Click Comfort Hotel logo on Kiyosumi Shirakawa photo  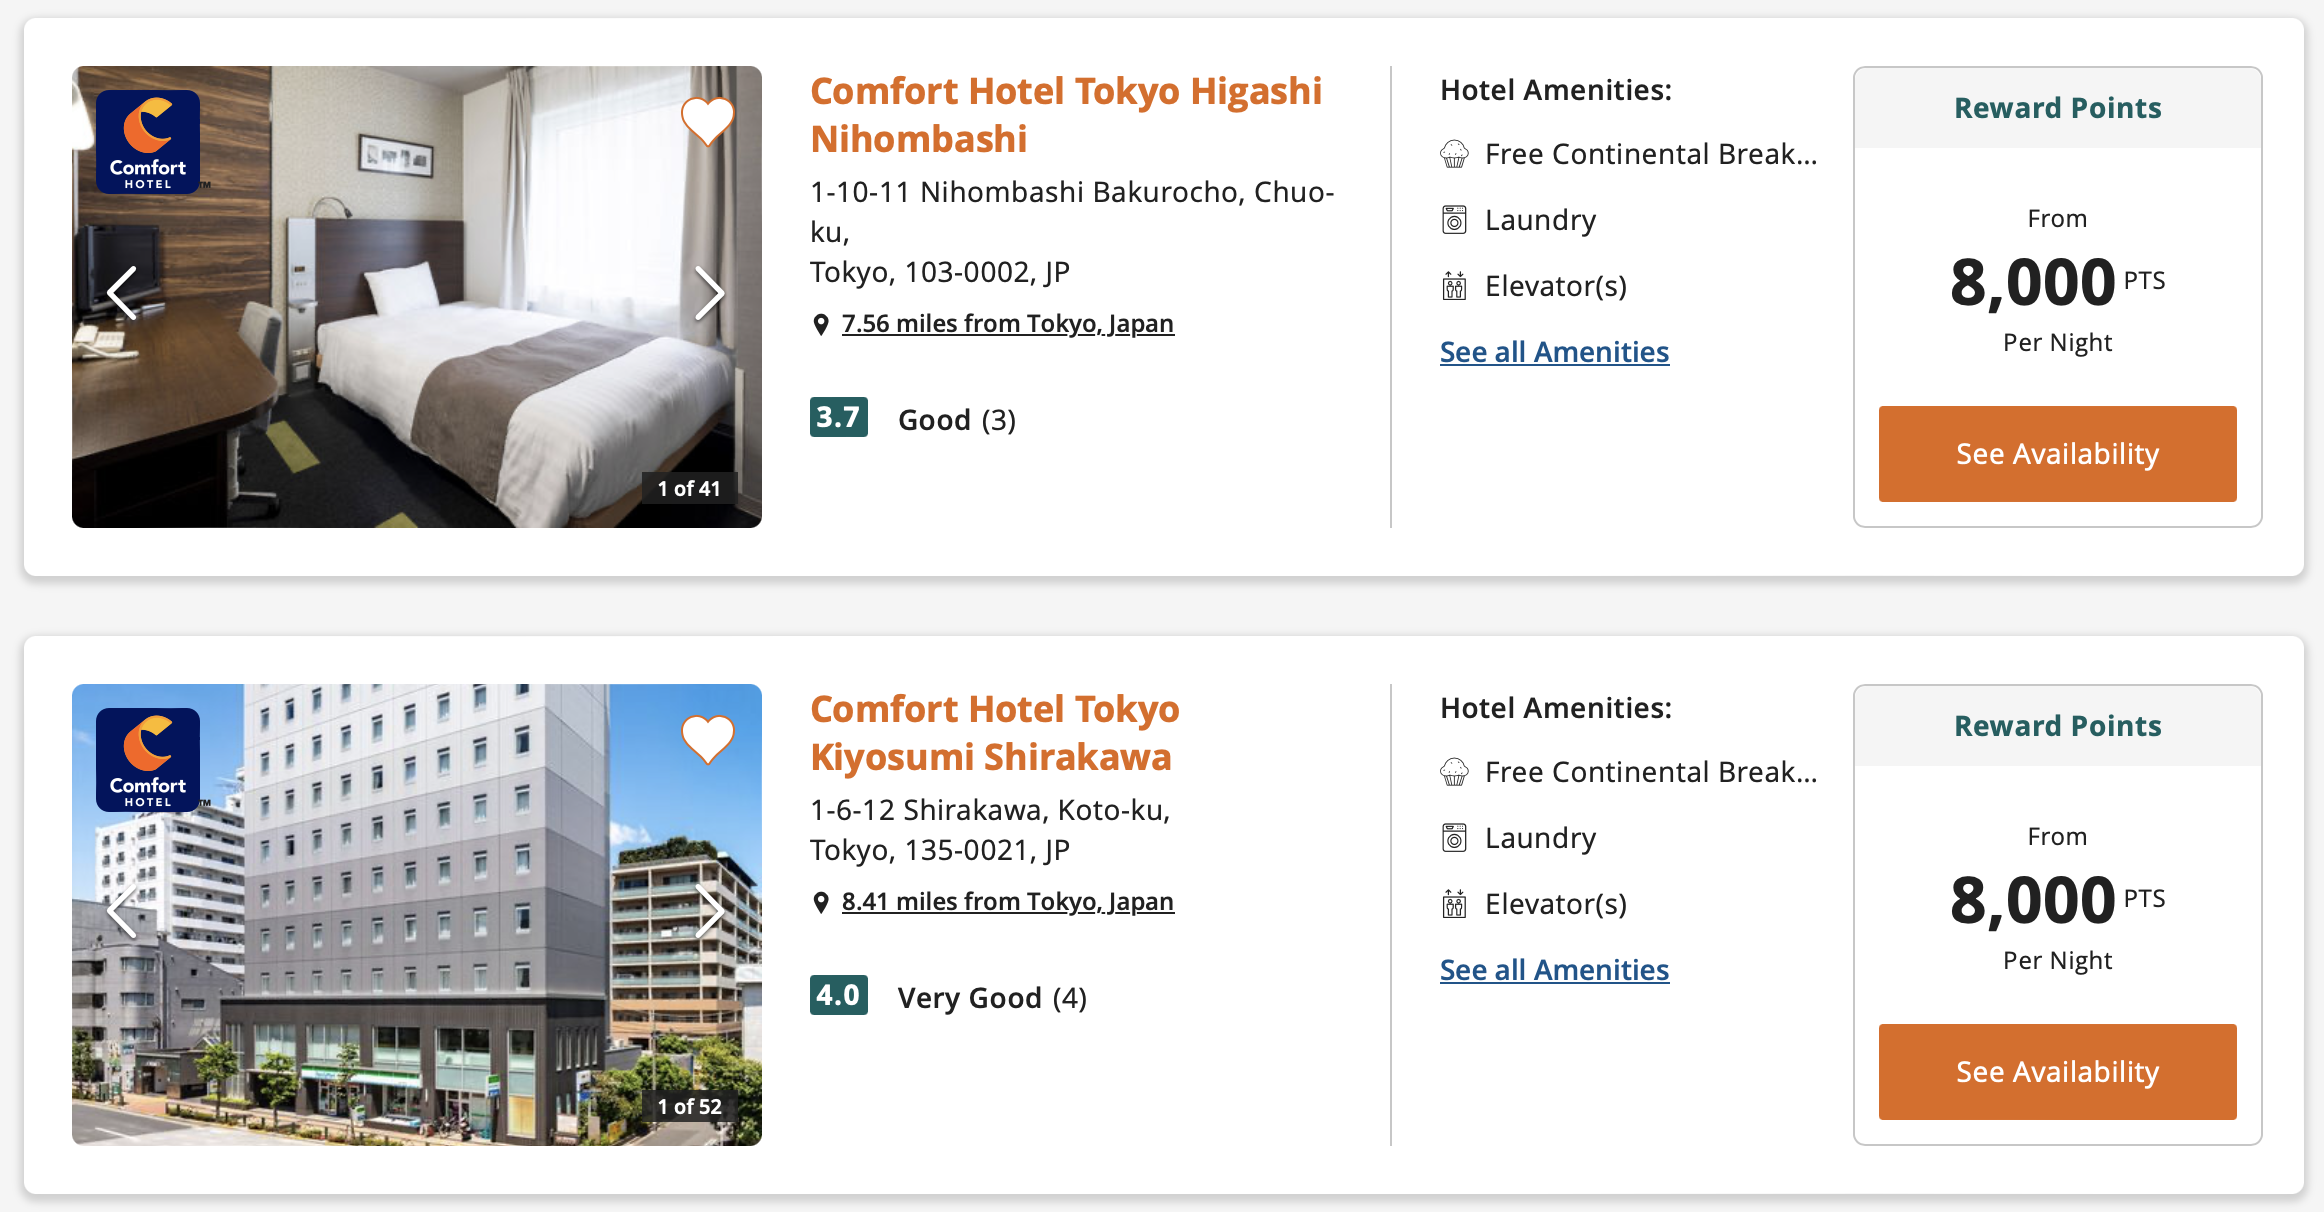click(148, 759)
